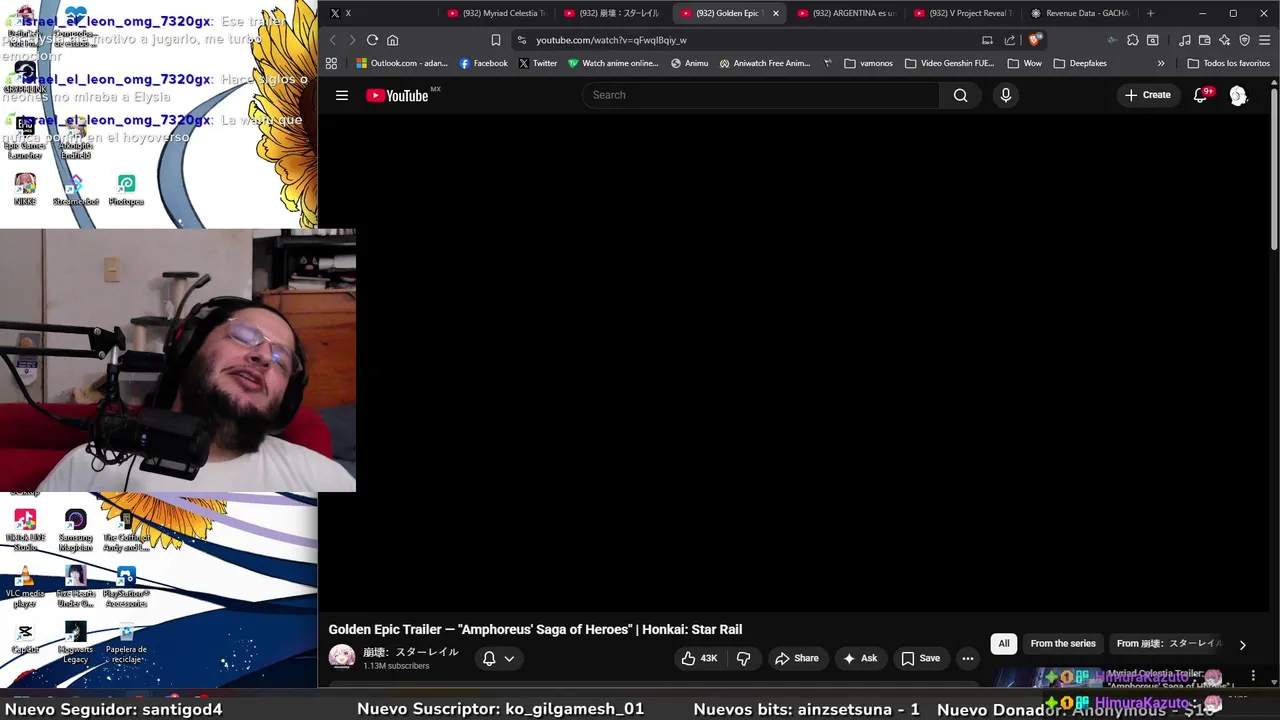Open the share page icon in address bar
The height and width of the screenshot is (720, 1280).
(1009, 40)
